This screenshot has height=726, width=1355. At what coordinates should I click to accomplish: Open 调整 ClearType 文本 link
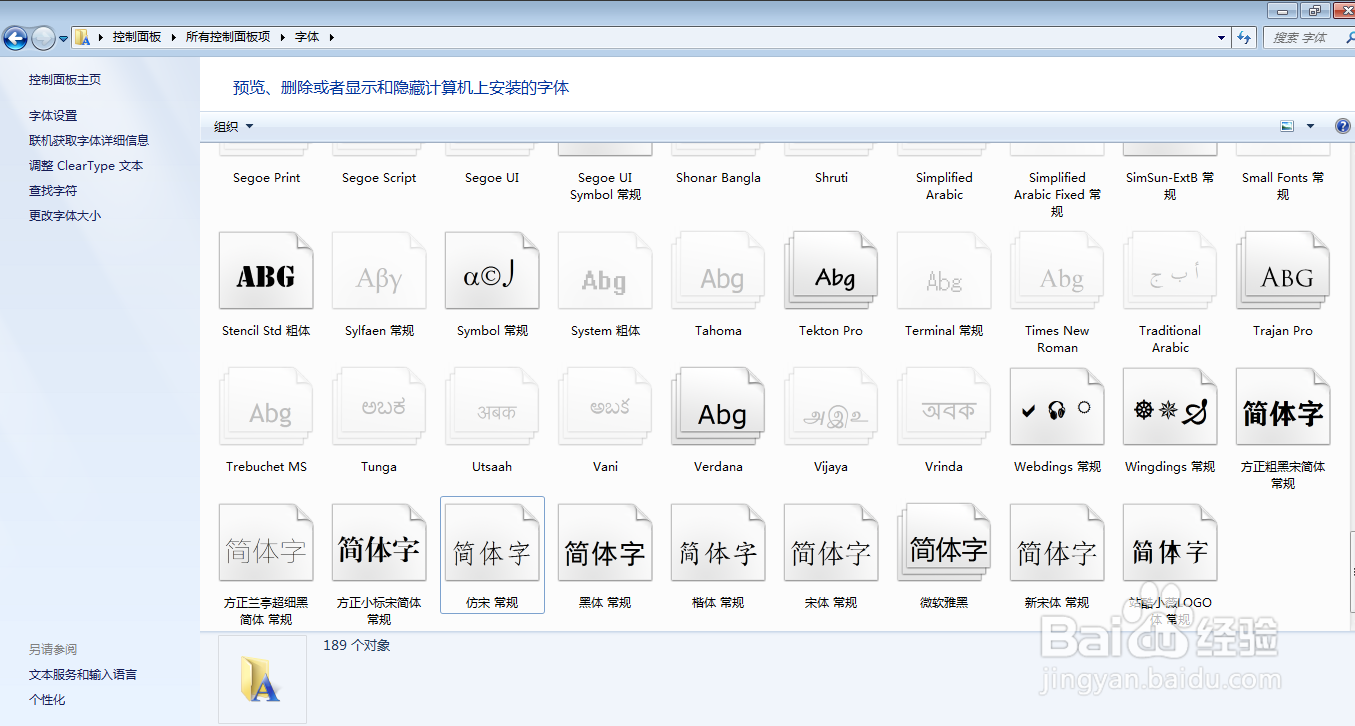pyautogui.click(x=86, y=165)
